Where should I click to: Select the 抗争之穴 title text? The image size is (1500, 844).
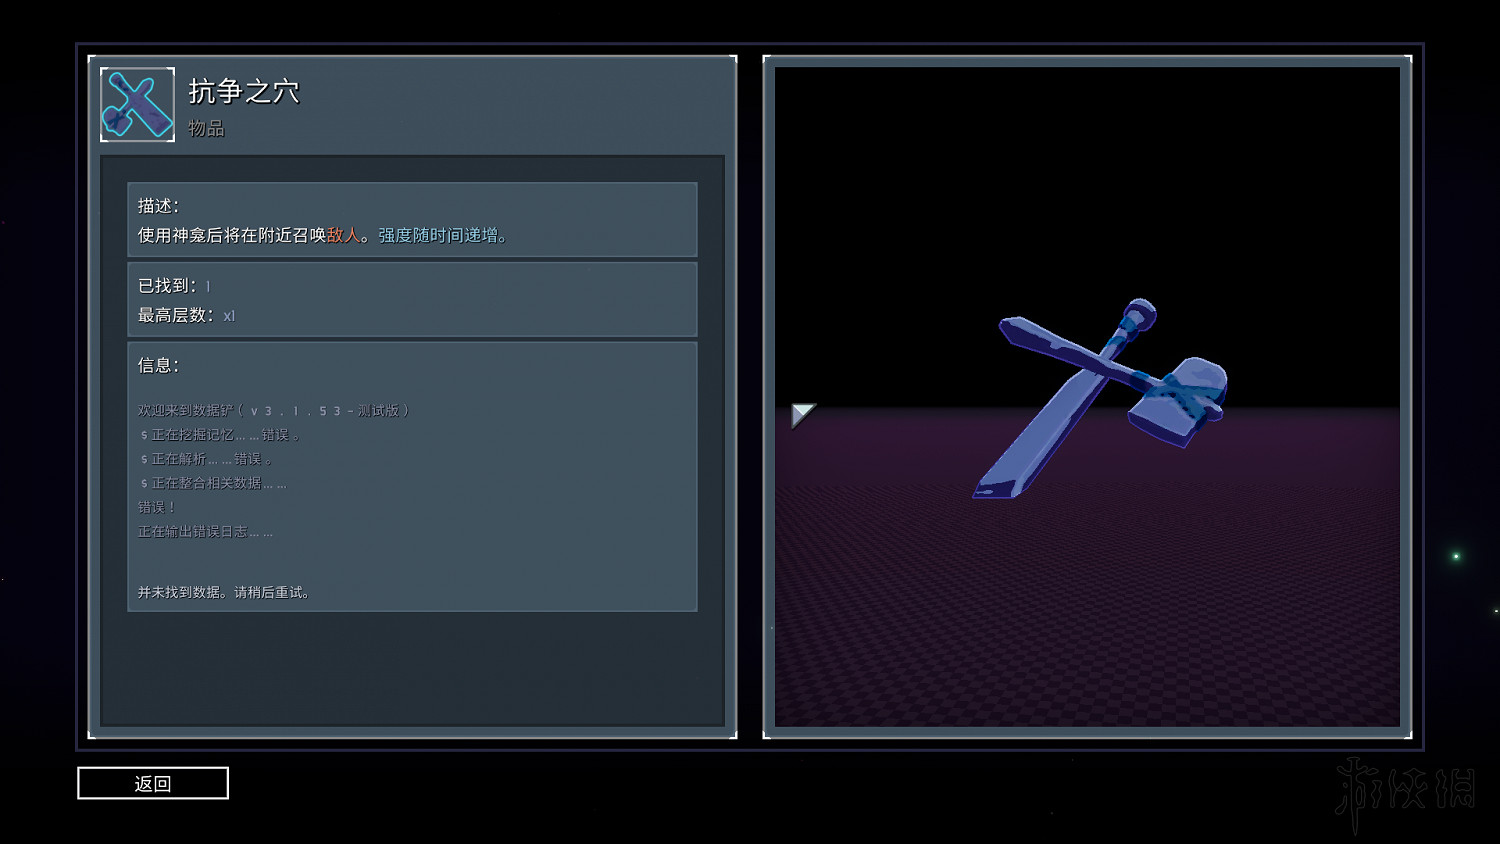click(244, 92)
